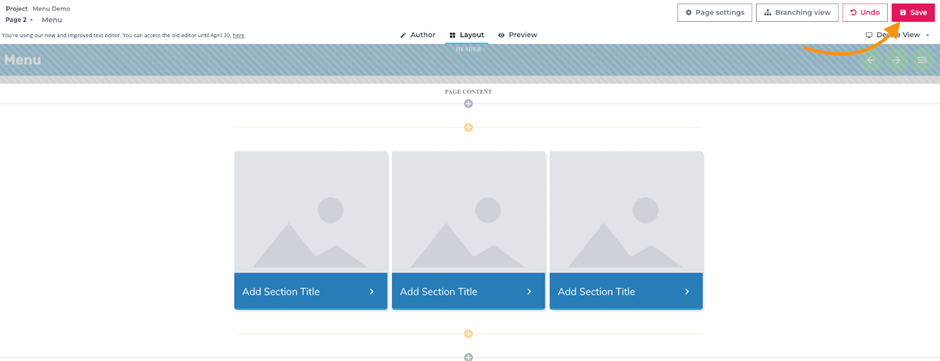Viewport: 940px width, 361px height.
Task: Open the Device View dropdown
Action: 897,35
